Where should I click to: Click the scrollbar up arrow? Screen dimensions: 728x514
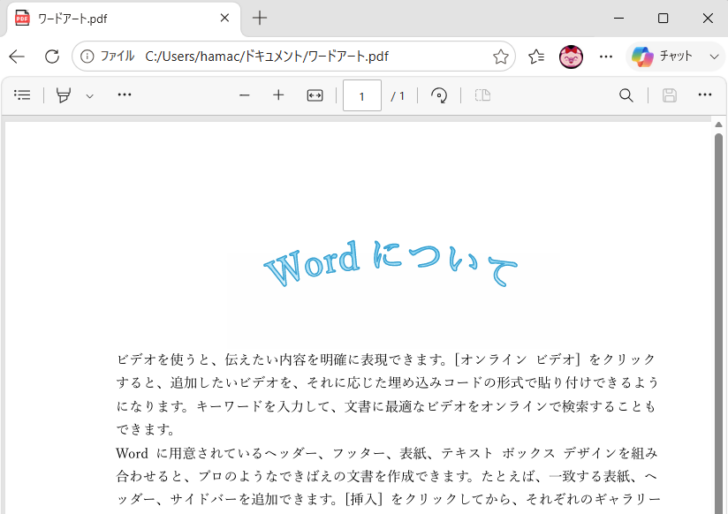click(719, 124)
